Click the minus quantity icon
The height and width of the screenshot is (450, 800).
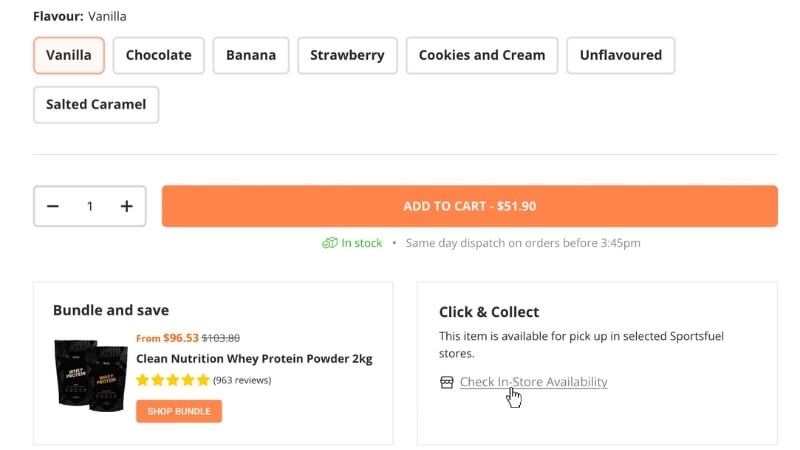[x=53, y=206]
